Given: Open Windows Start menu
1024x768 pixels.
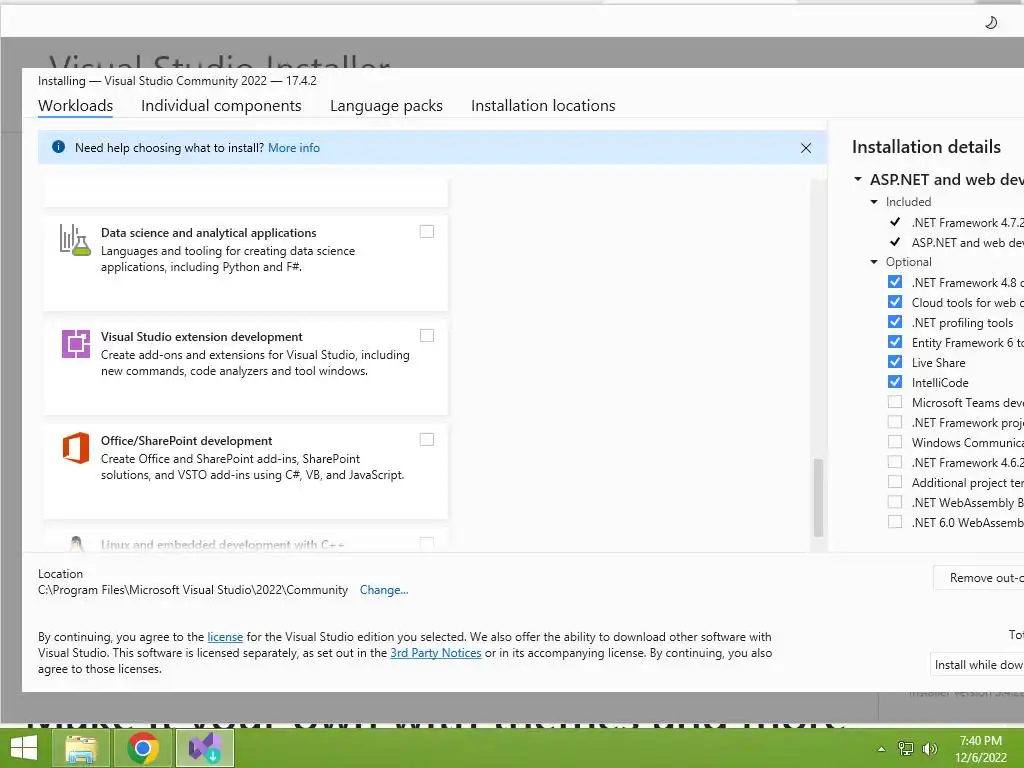Looking at the screenshot, I should click(x=24, y=748).
